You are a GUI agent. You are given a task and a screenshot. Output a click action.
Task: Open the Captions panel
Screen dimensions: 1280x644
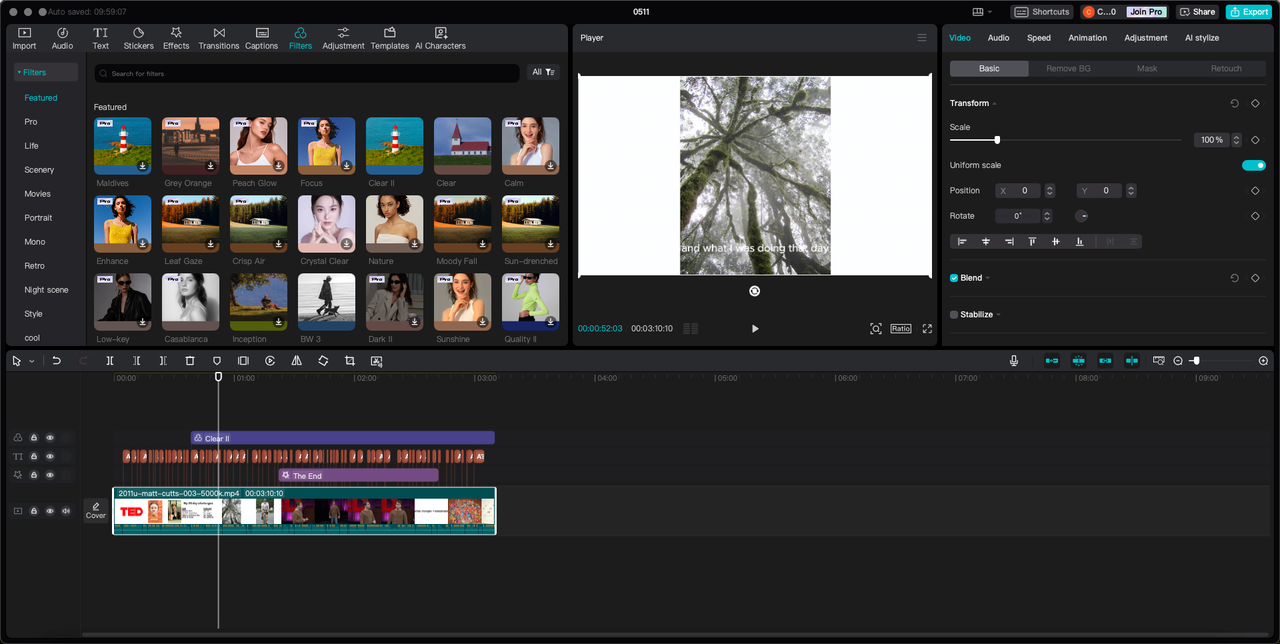[x=261, y=38]
